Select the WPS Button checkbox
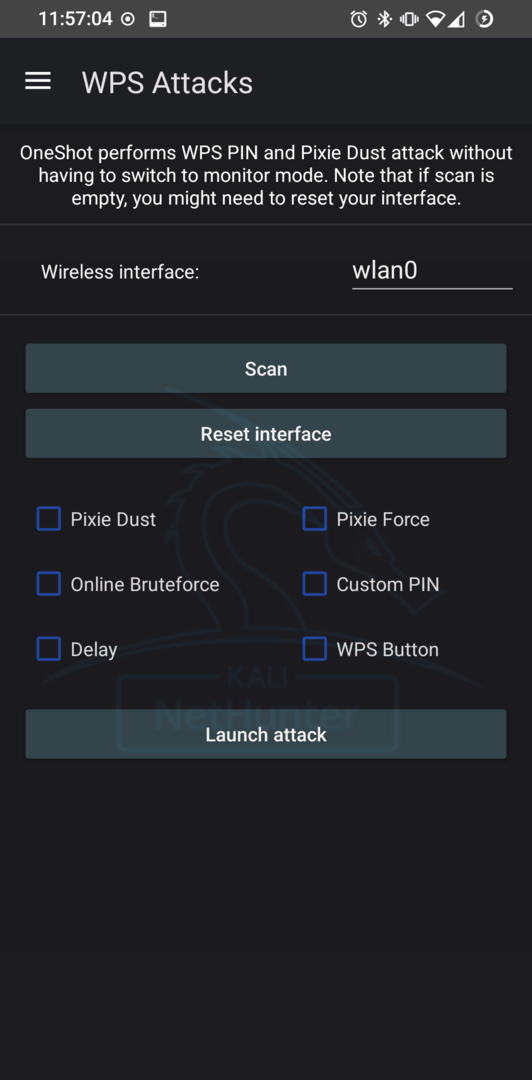 [314, 649]
